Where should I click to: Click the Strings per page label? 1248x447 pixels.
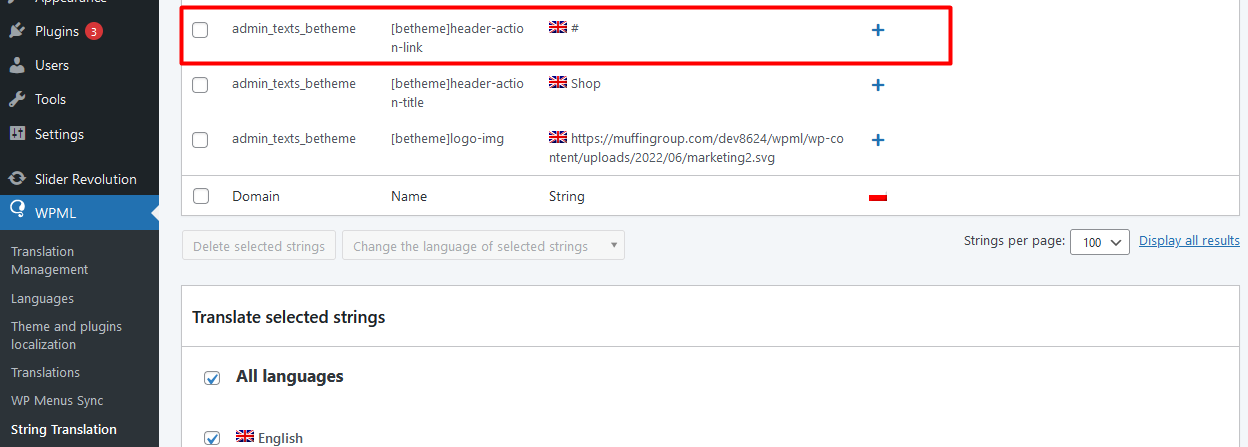(x=1014, y=241)
